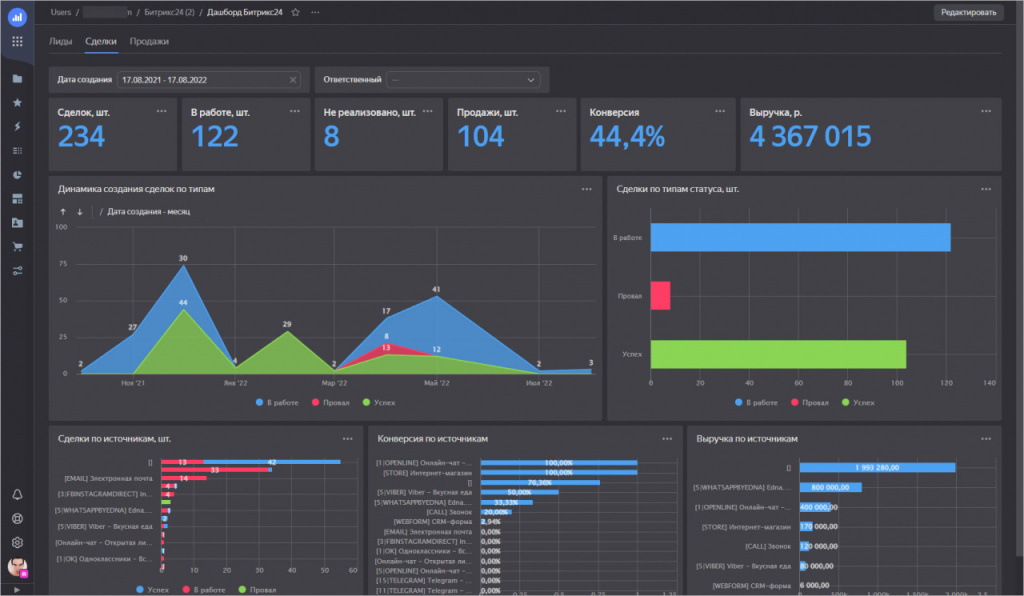Screen dimensions: 1024x596
Task: Click Users breadcrumb link
Action: pos(61,12)
